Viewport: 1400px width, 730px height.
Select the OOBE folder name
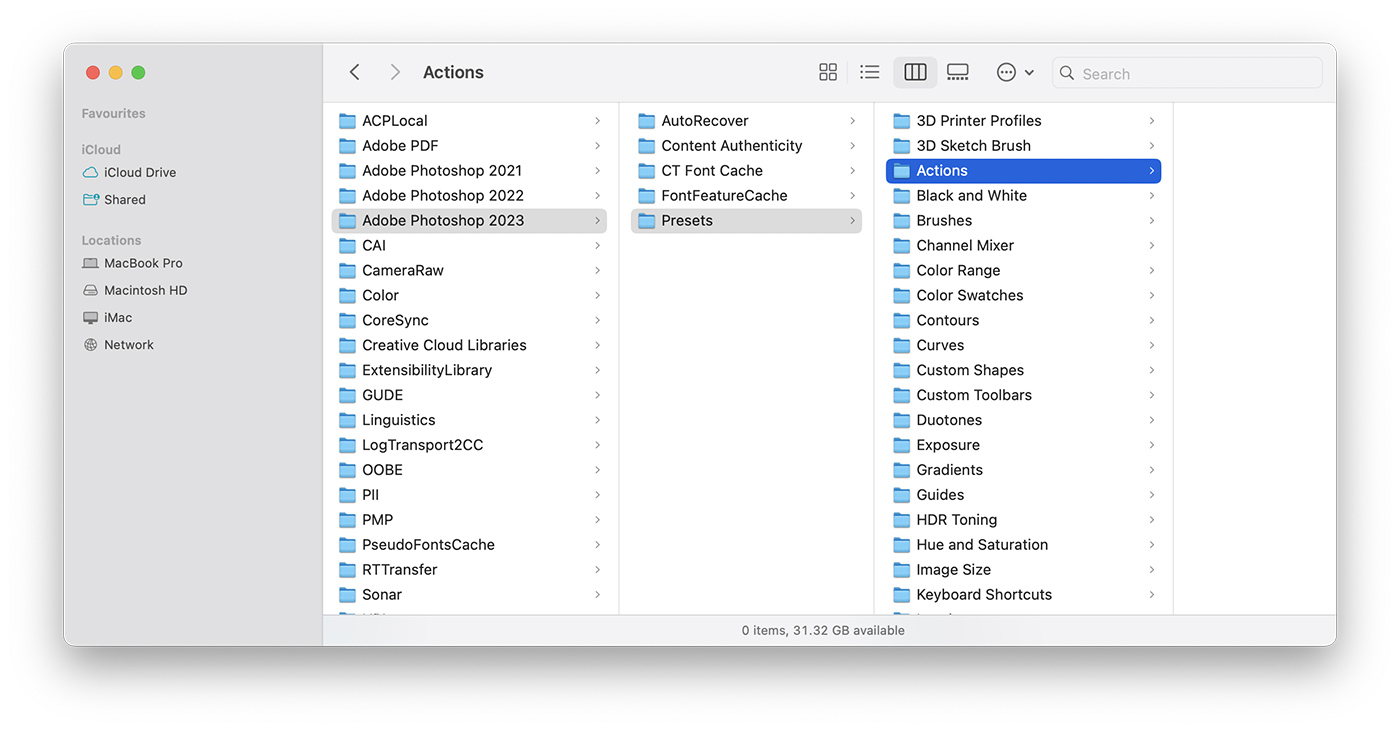383,470
